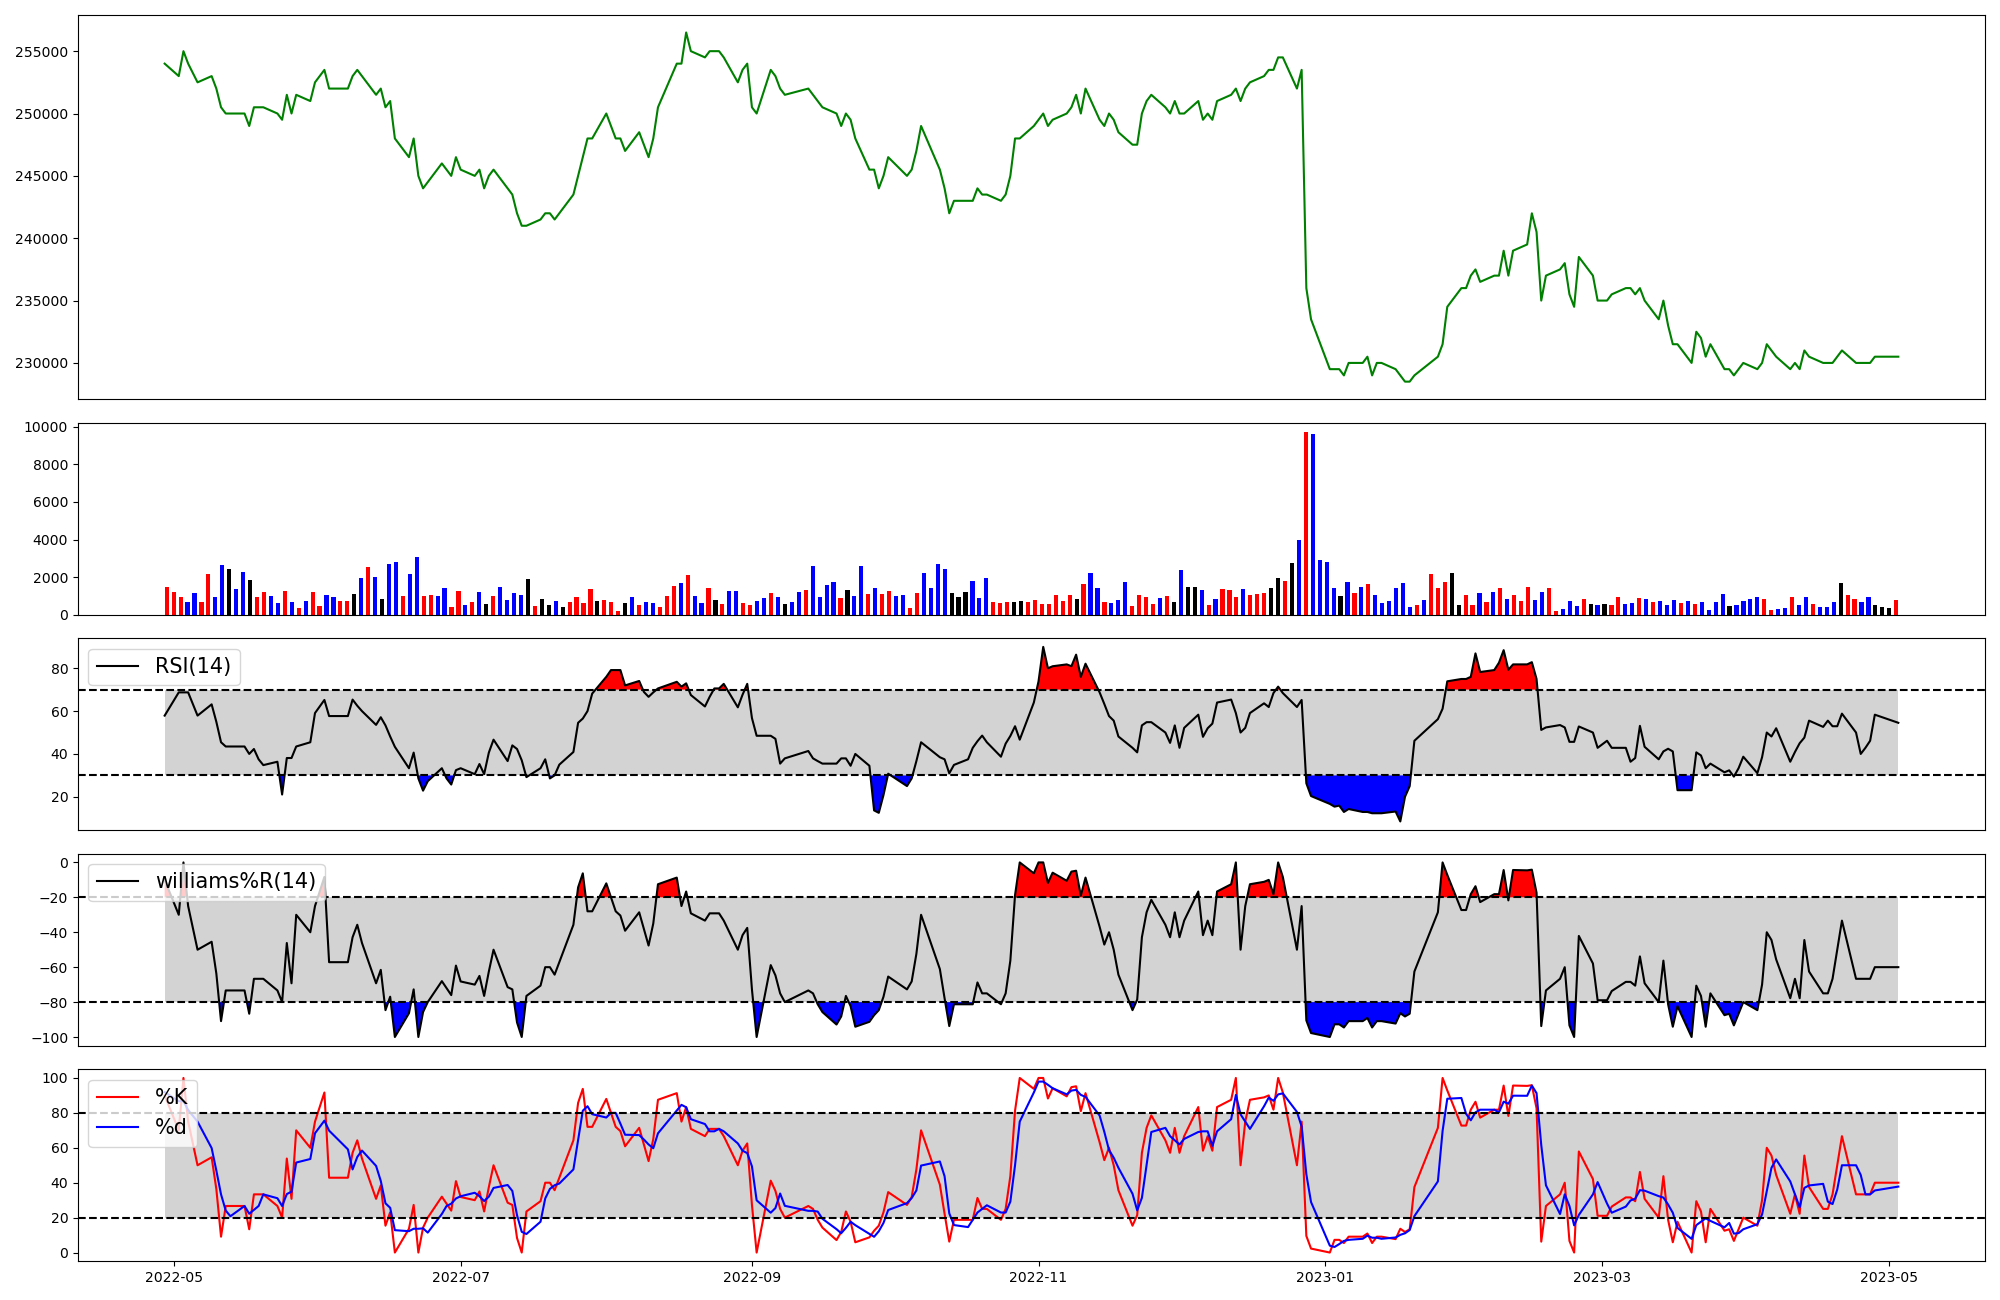This screenshot has width=2000, height=1300.
Task: Select the 2022-11 date axis label
Action: tap(1039, 1277)
